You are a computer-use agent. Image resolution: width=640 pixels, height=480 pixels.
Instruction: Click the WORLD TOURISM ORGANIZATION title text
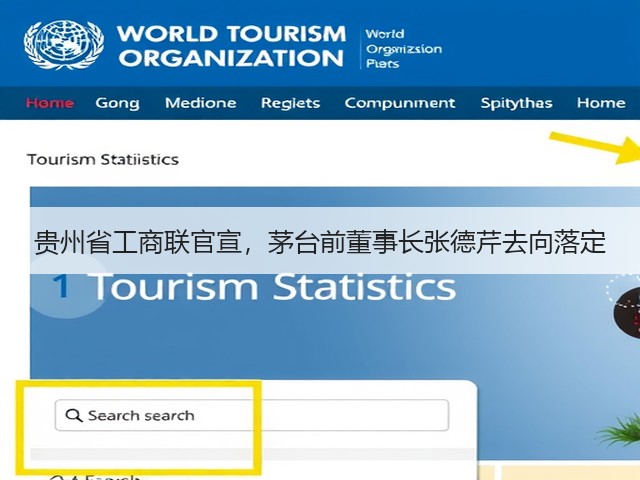231,46
